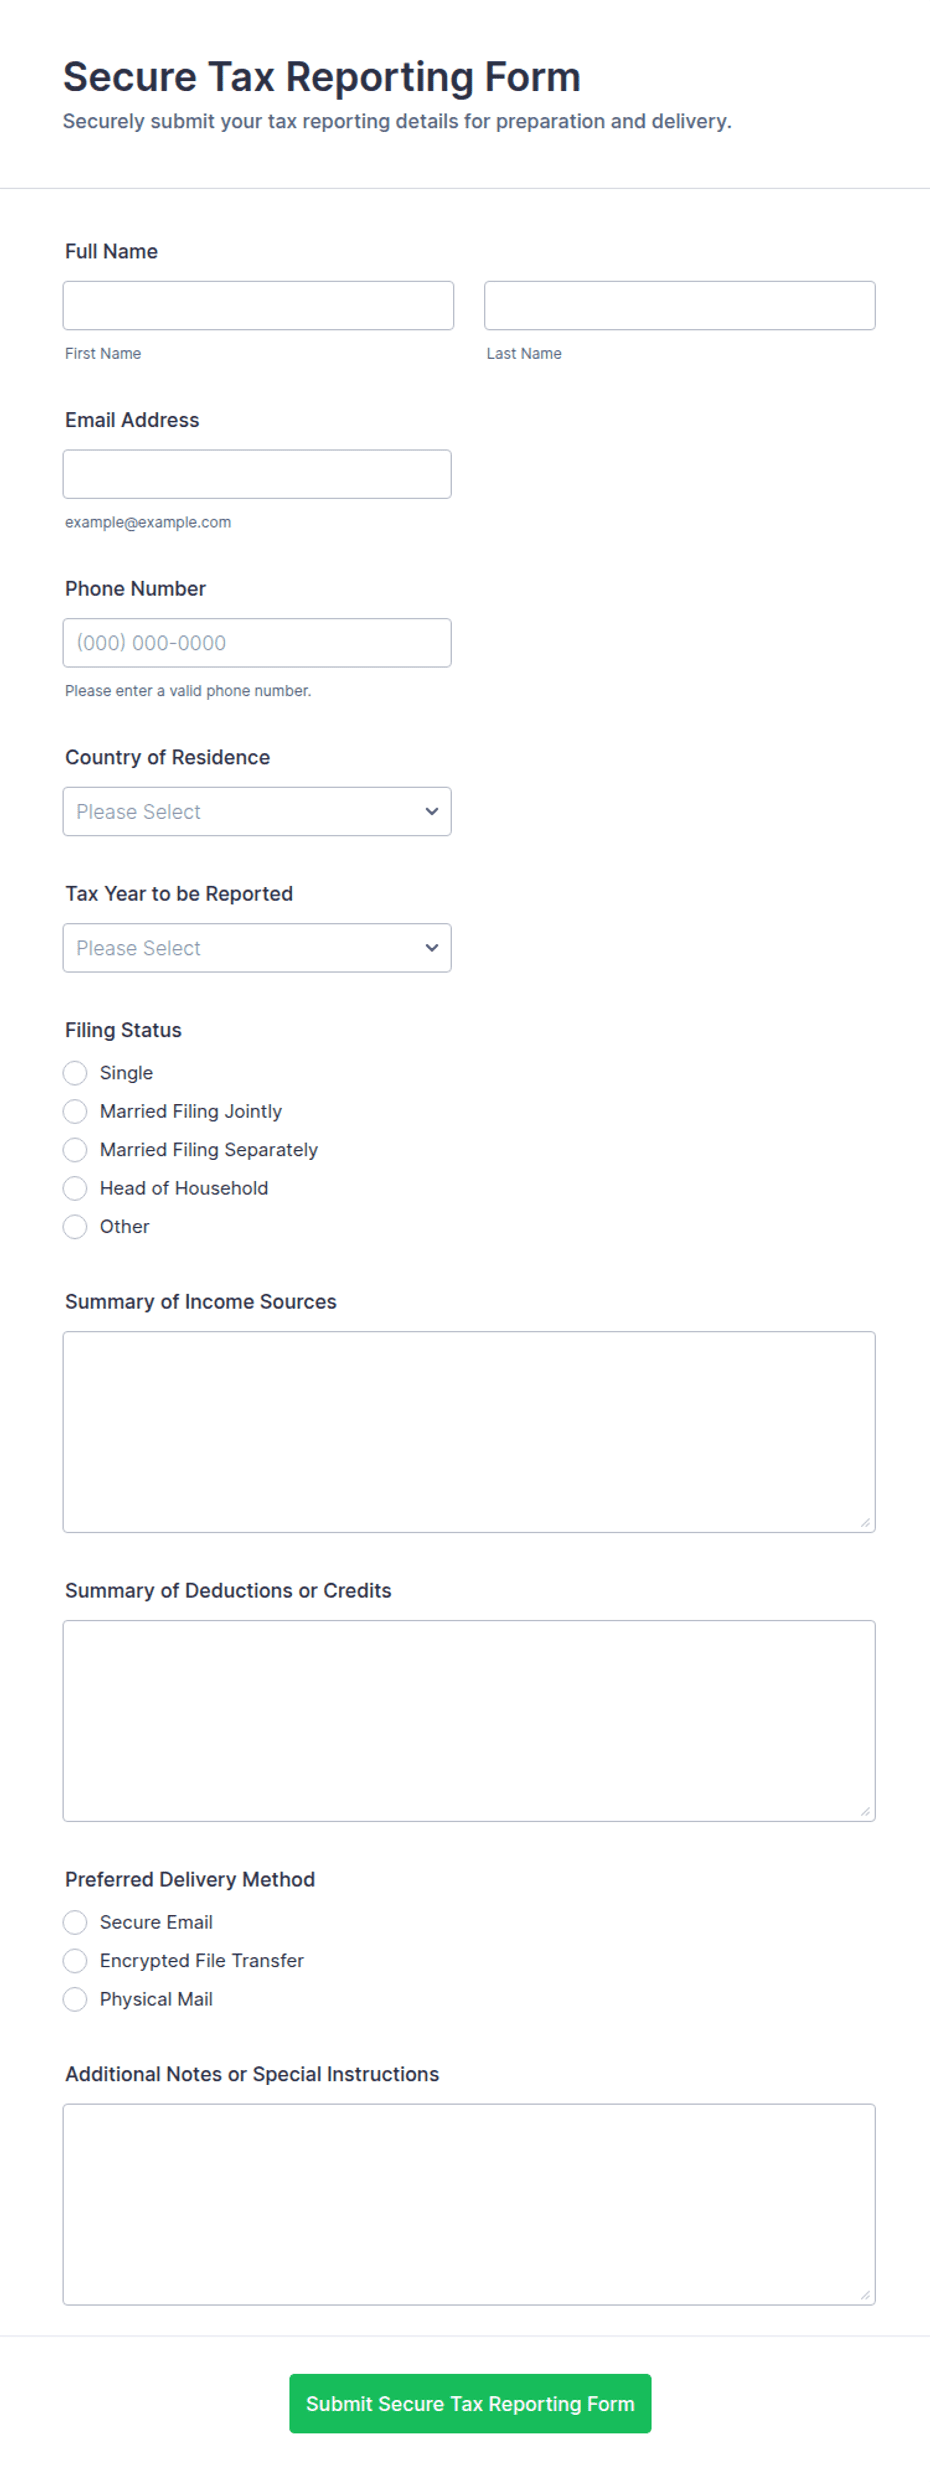This screenshot has width=930, height=2482.
Task: Click the Summary of Income Sources textarea
Action: point(469,1432)
